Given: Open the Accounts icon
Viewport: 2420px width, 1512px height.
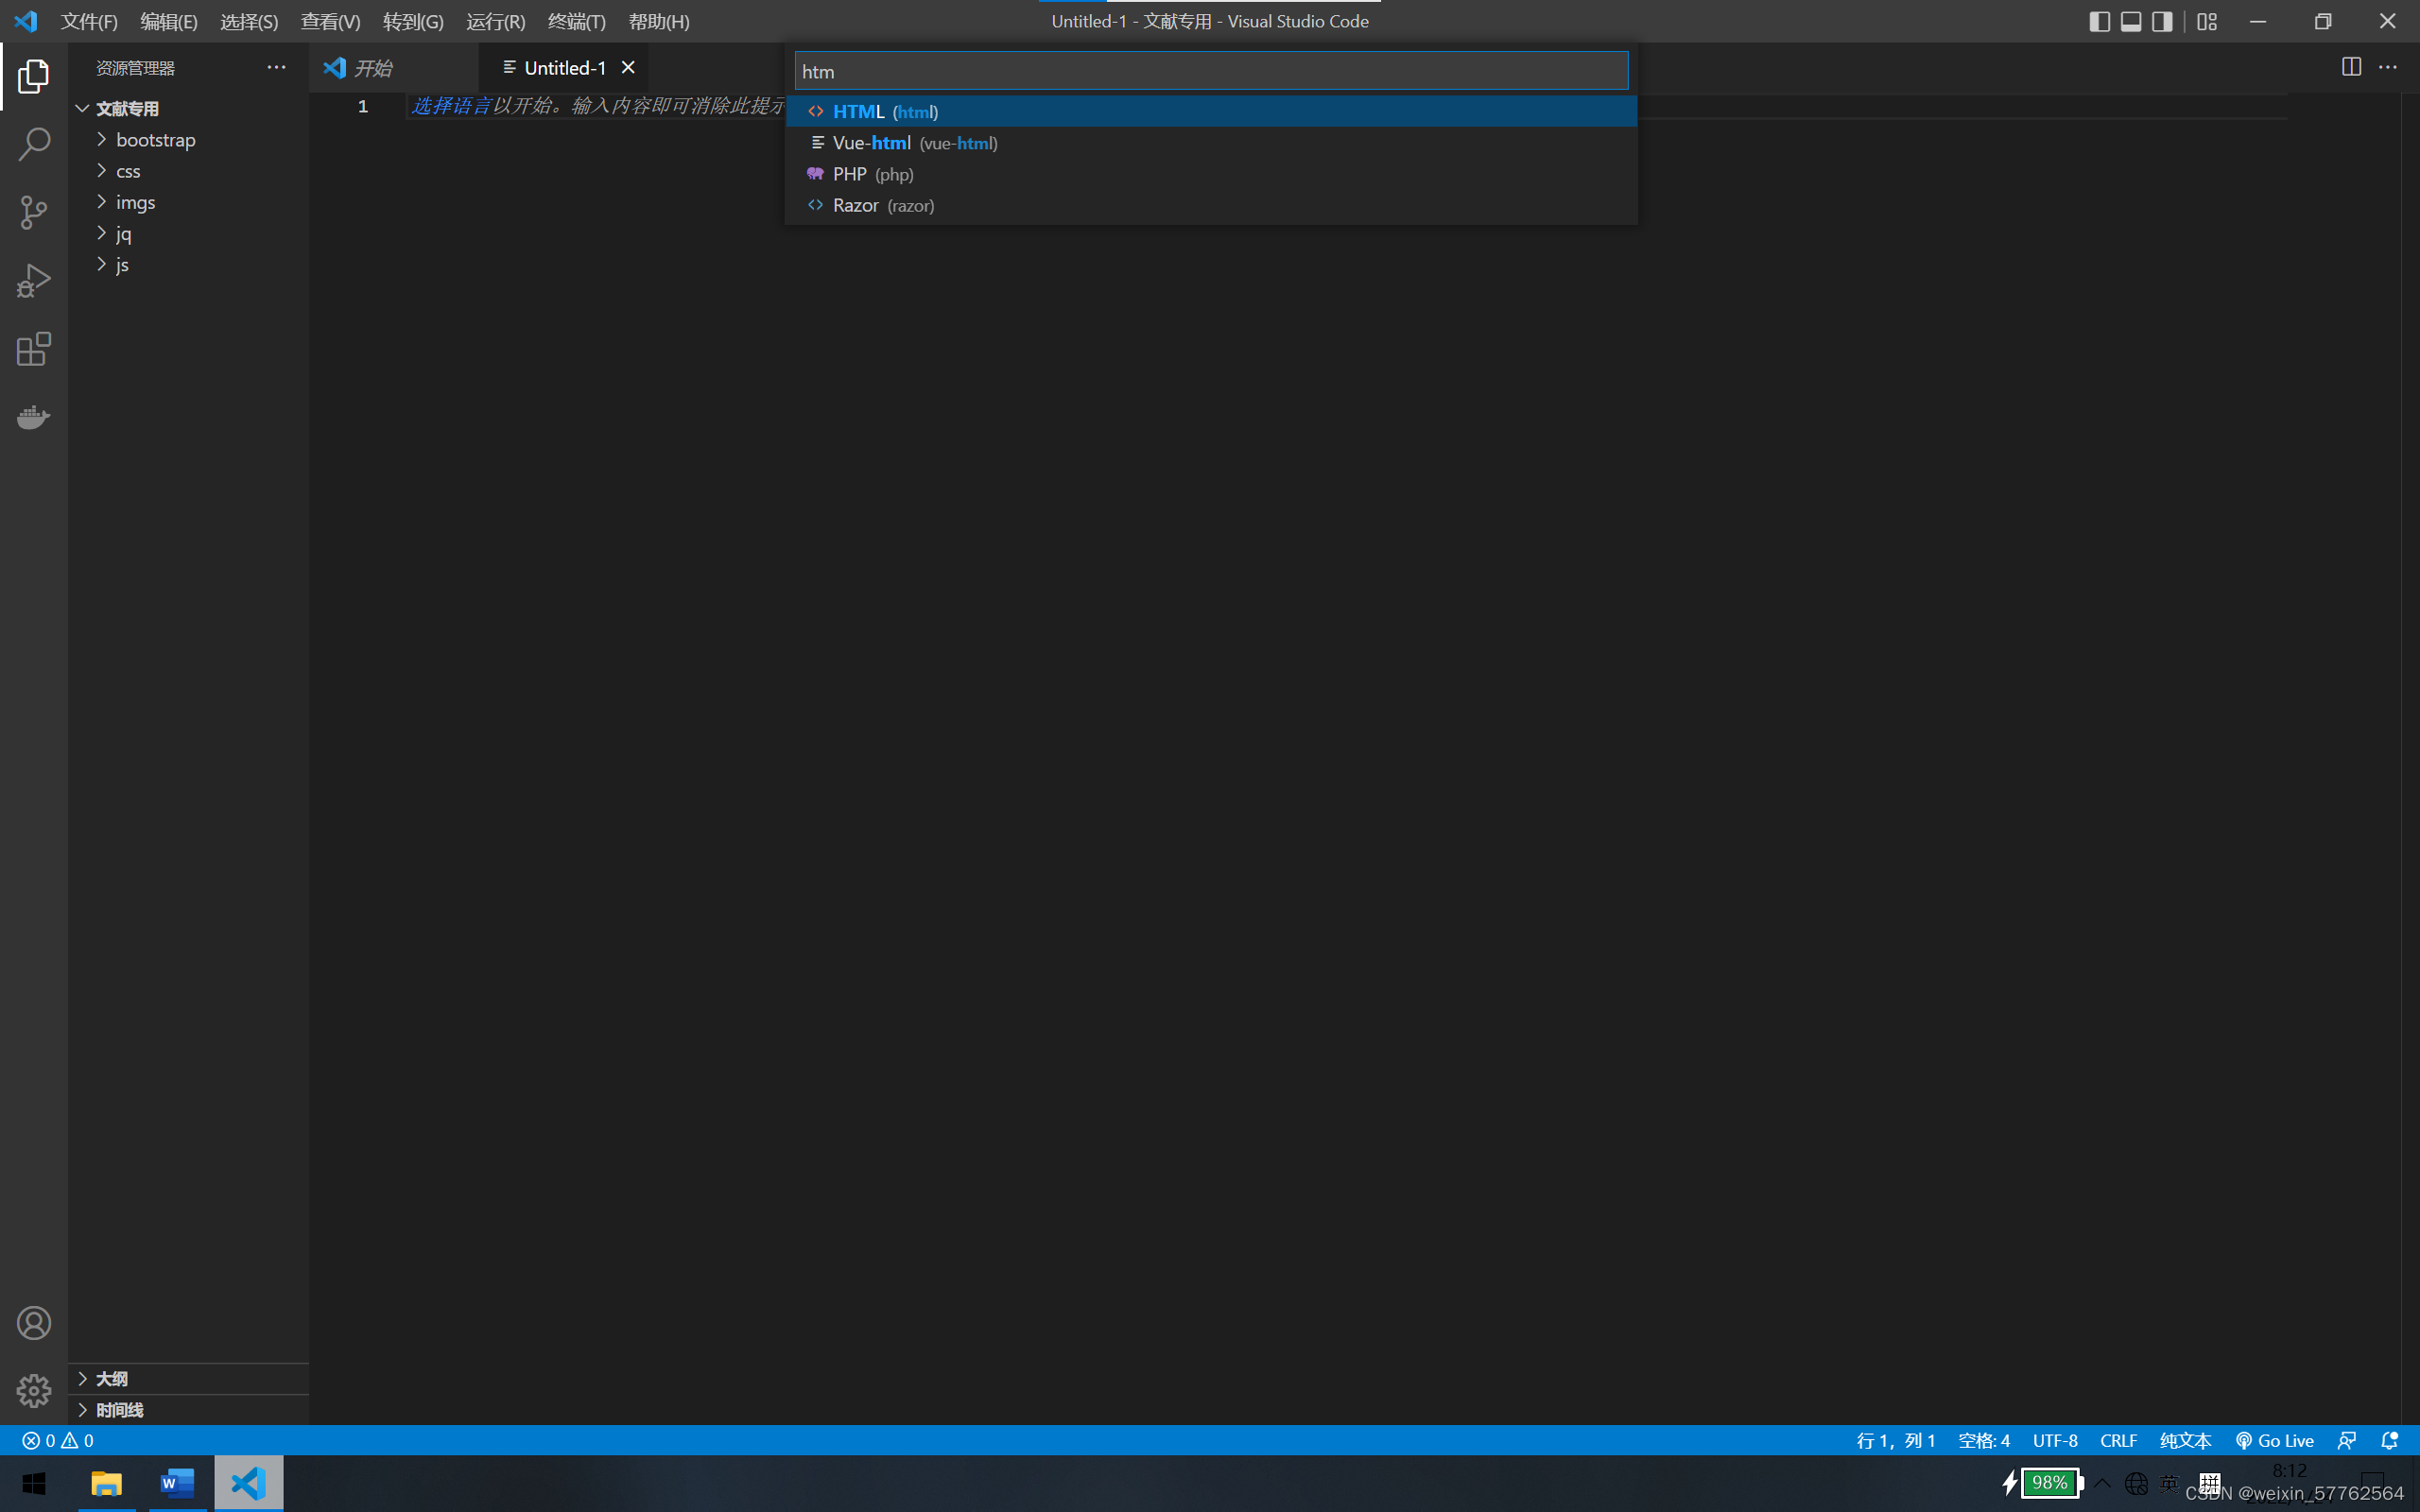Looking at the screenshot, I should [34, 1323].
